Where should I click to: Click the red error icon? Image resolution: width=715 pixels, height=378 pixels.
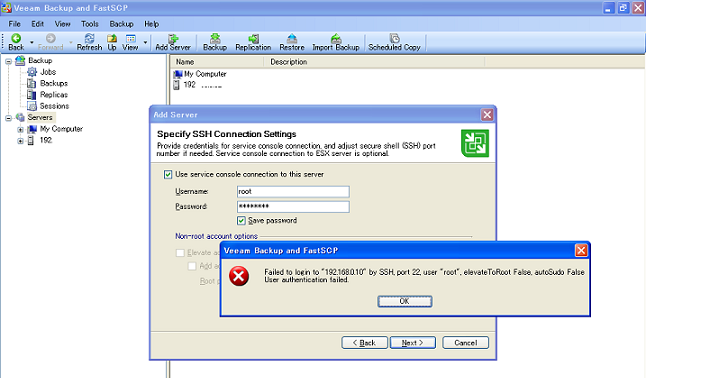point(239,276)
